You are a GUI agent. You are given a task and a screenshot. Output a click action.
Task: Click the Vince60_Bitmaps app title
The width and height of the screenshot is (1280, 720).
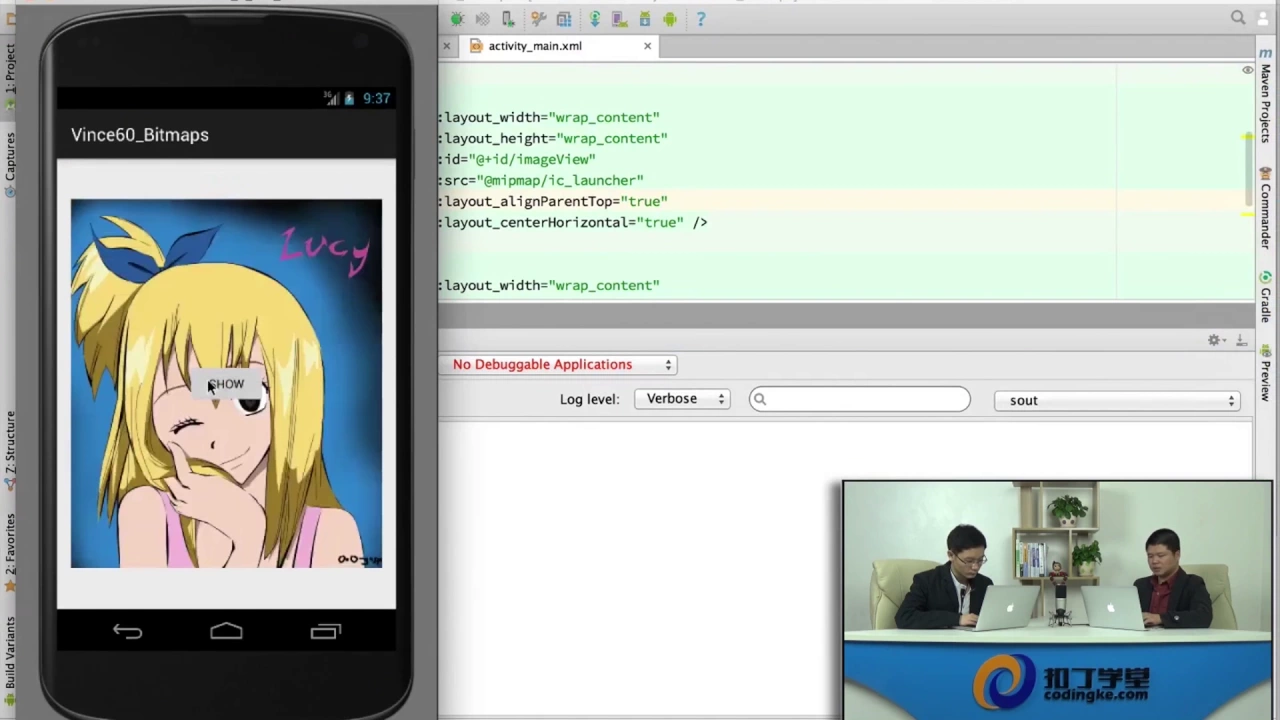[x=140, y=135]
